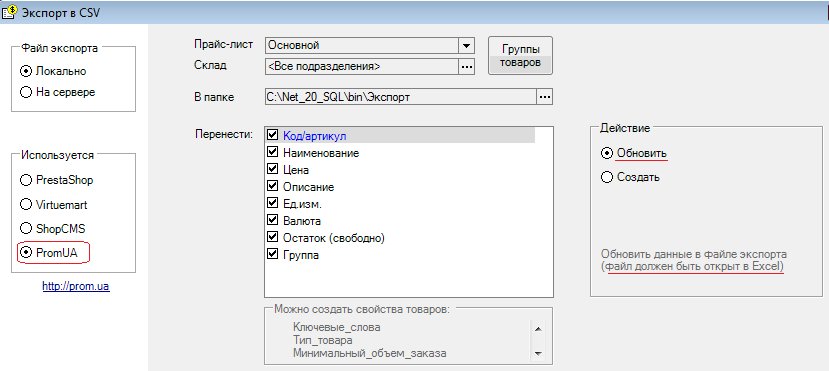Select the Создать action radio button
This screenshot has width=829, height=371.
(x=607, y=177)
